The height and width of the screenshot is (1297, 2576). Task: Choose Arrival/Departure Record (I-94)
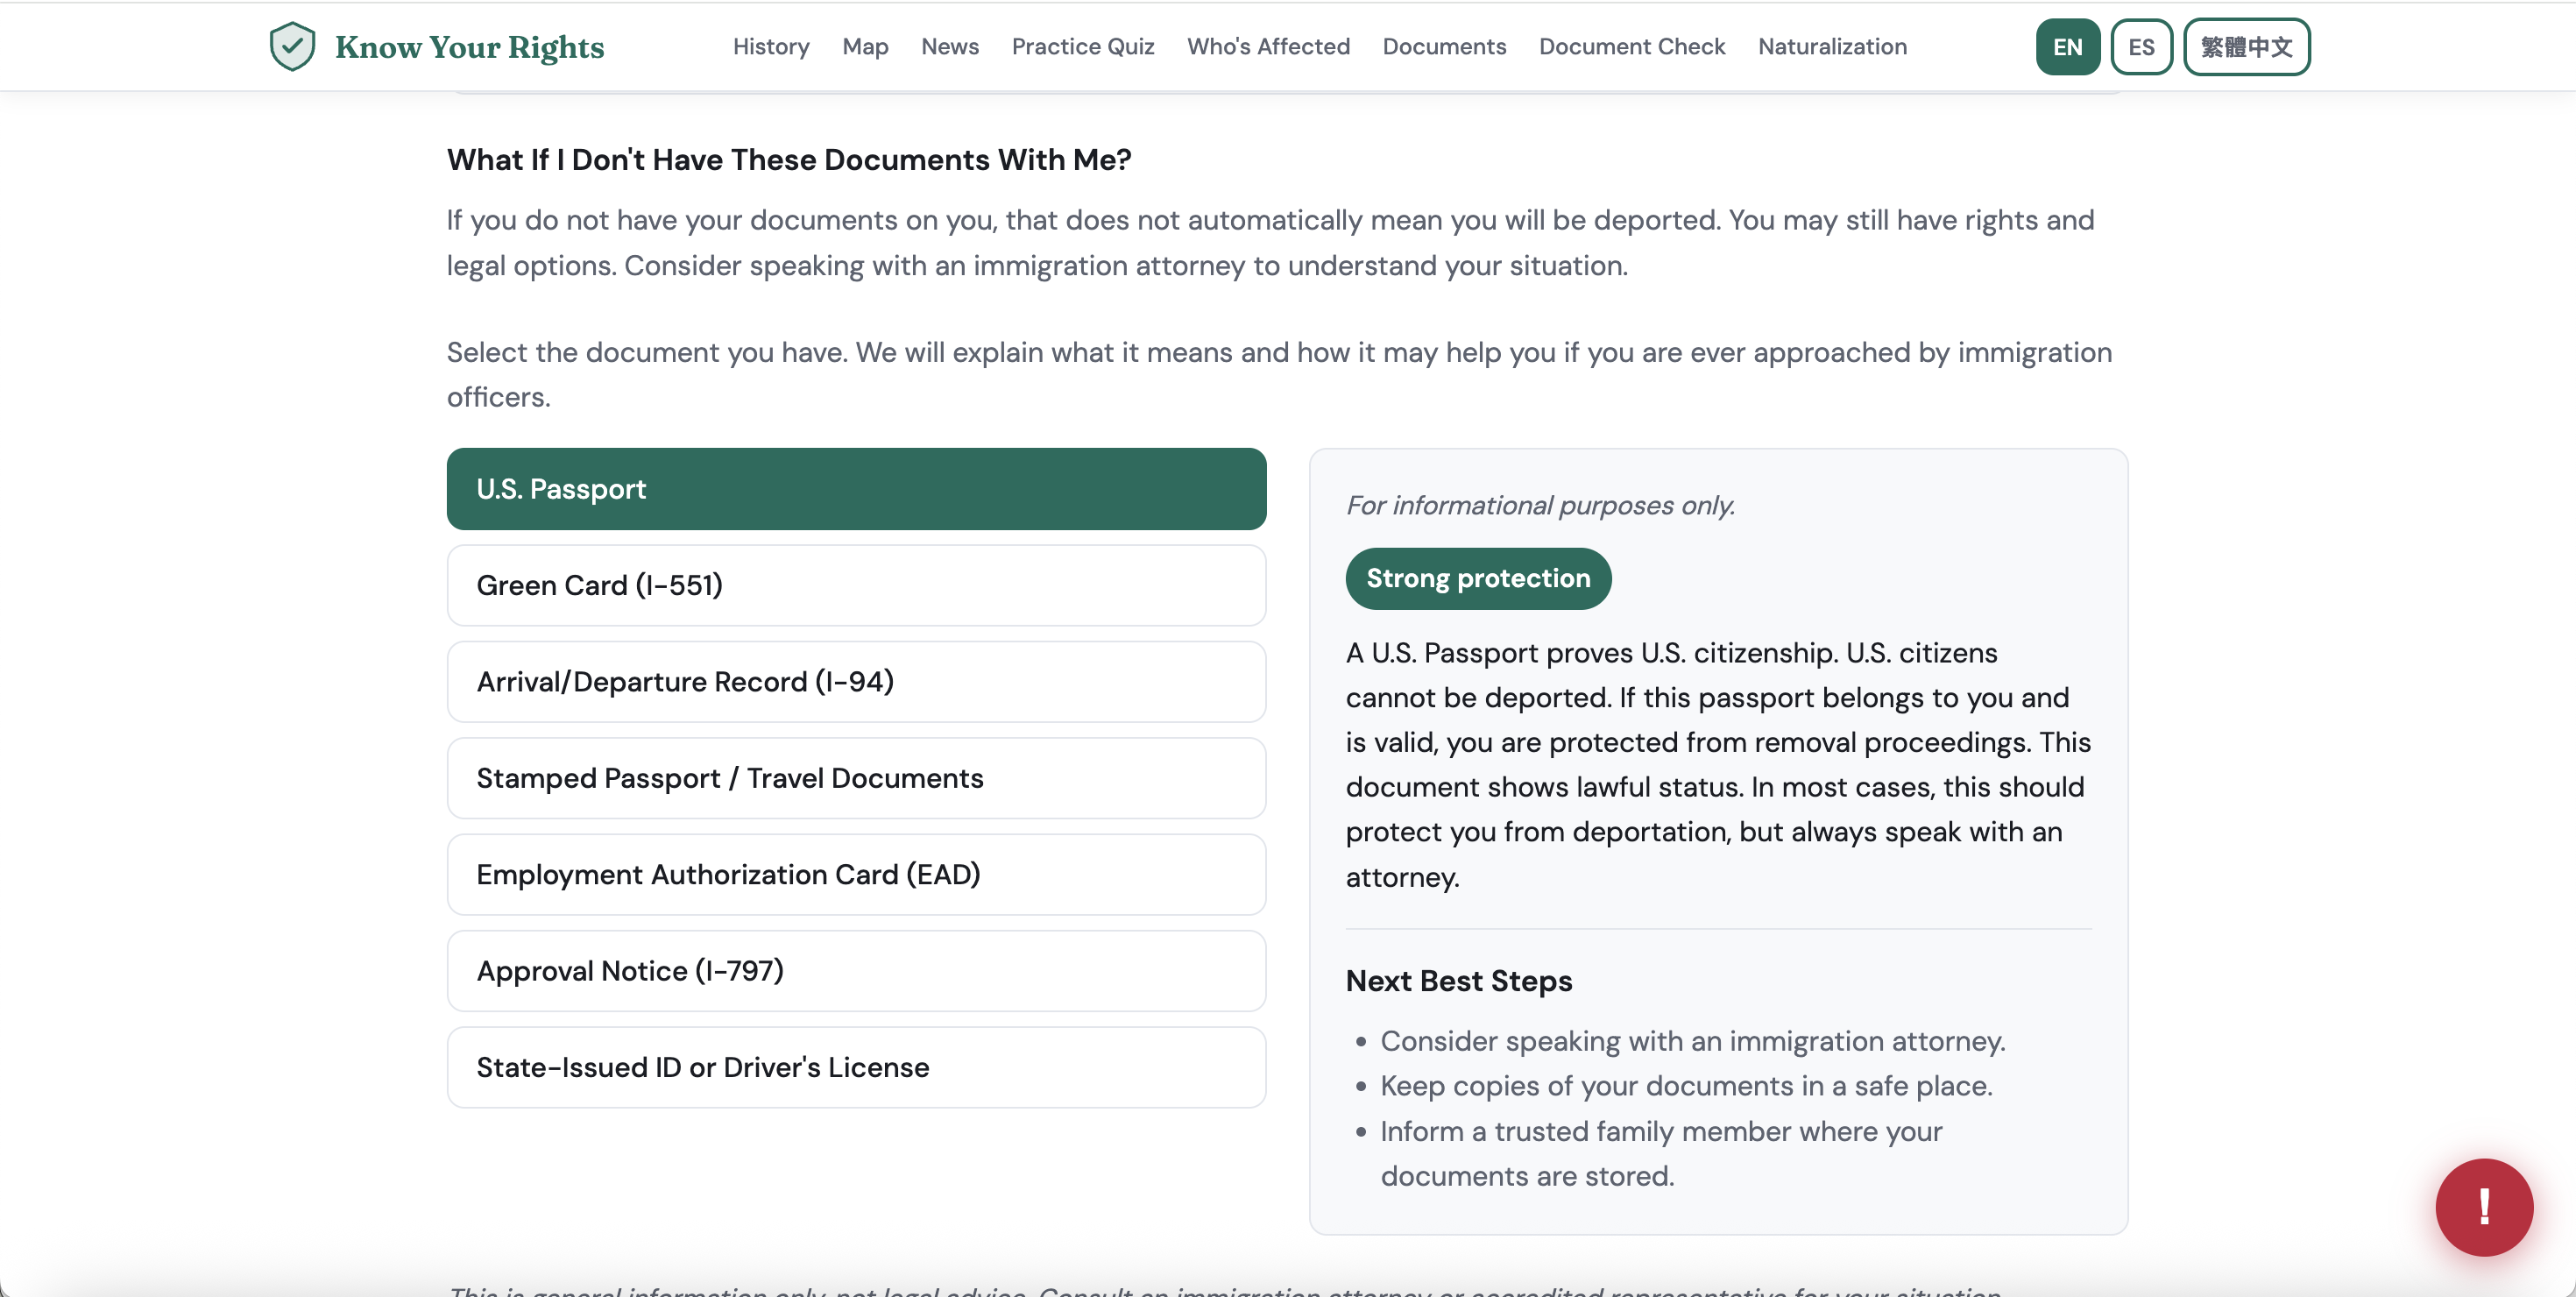[856, 682]
